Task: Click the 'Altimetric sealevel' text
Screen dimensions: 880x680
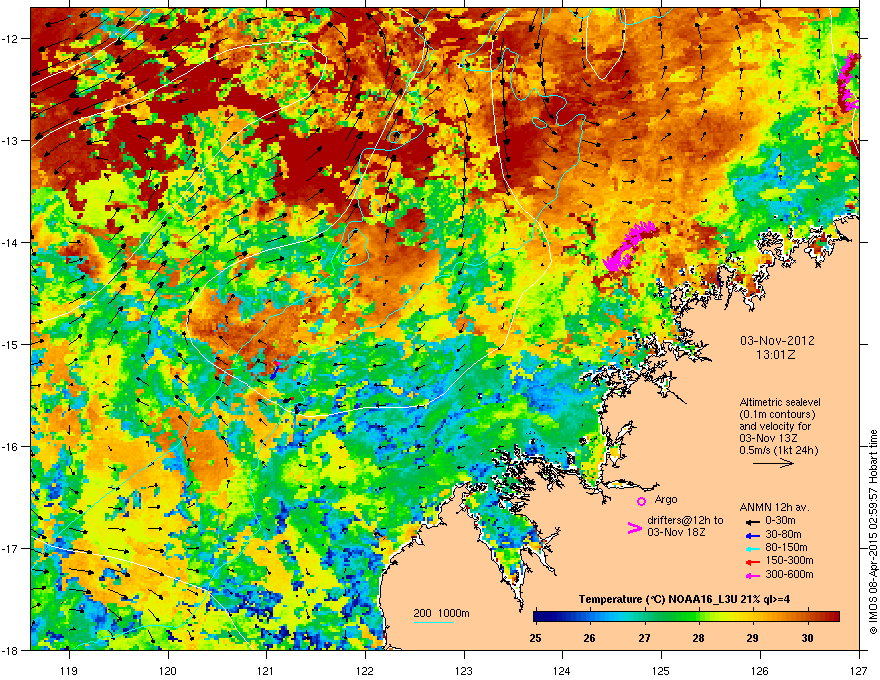Action: click(780, 402)
